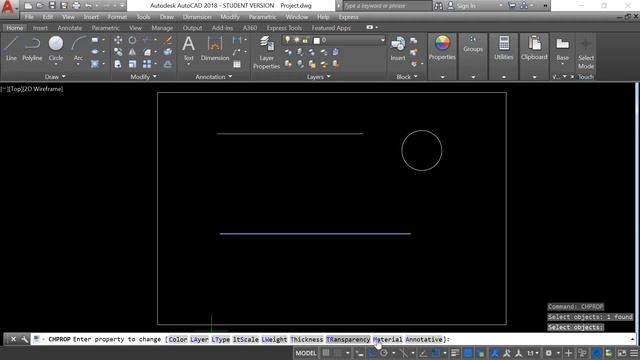Select the Polyline tool
Screen dimensions: 640x360
(x=32, y=48)
